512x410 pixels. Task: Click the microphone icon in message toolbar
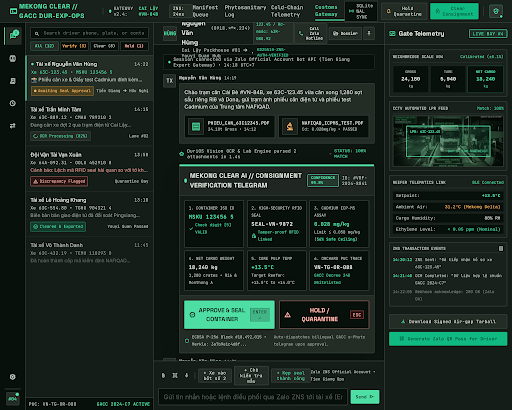186,375
